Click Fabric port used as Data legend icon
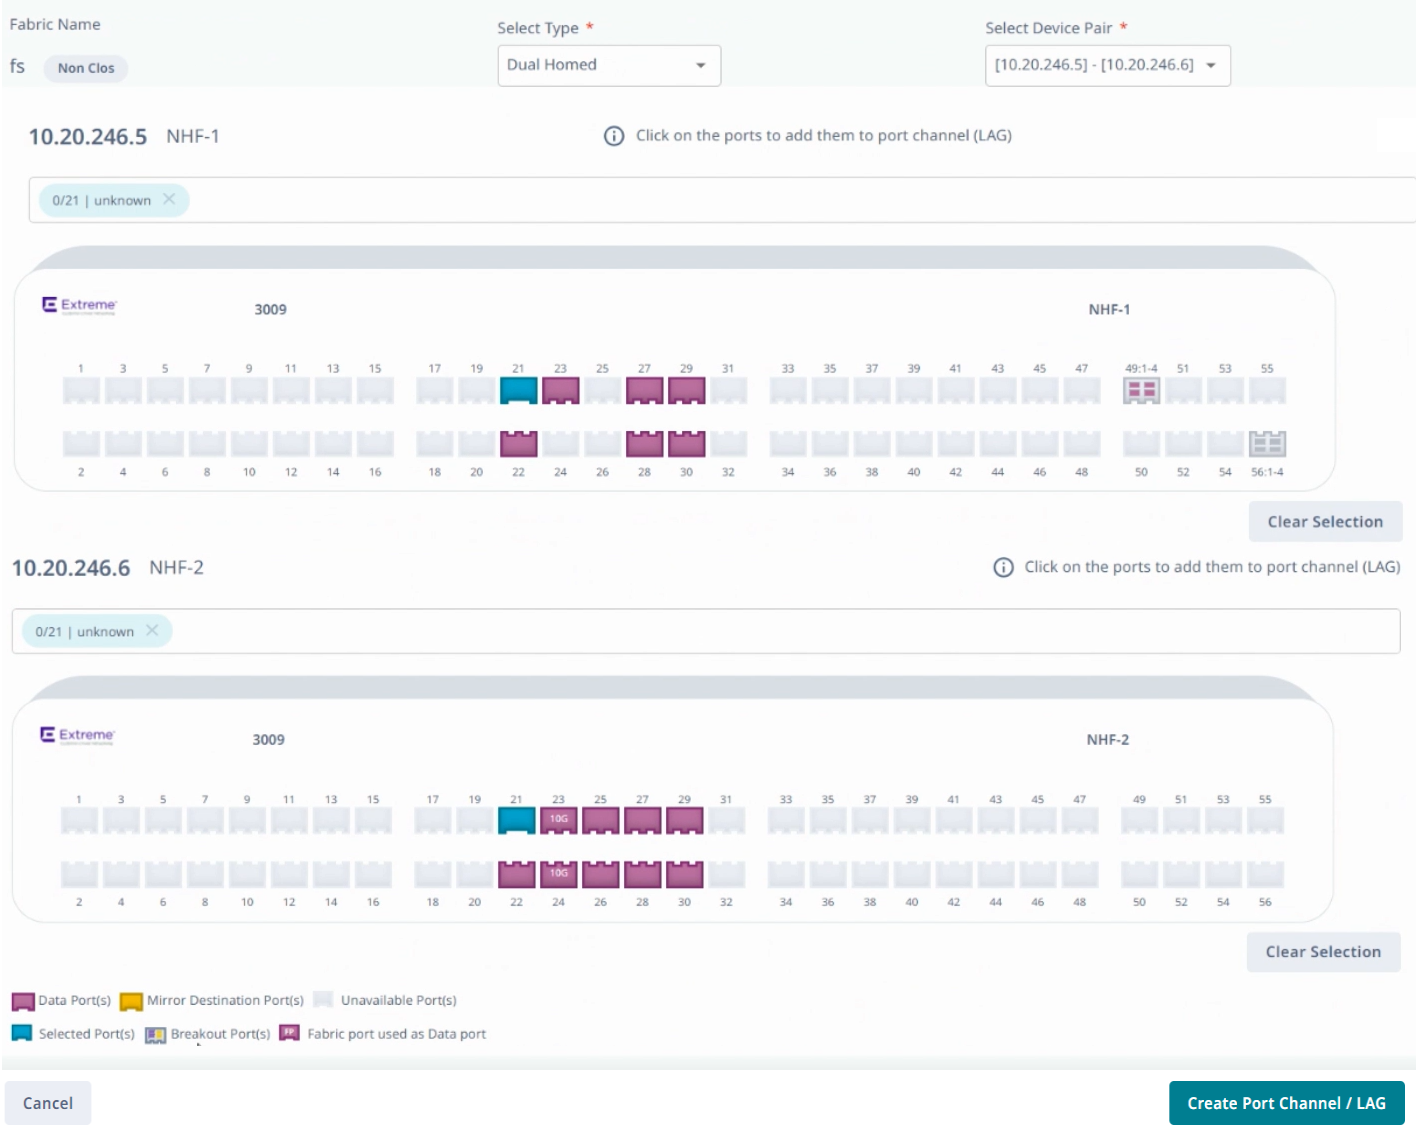Screen dimensions: 1416x1133 coord(289,1033)
